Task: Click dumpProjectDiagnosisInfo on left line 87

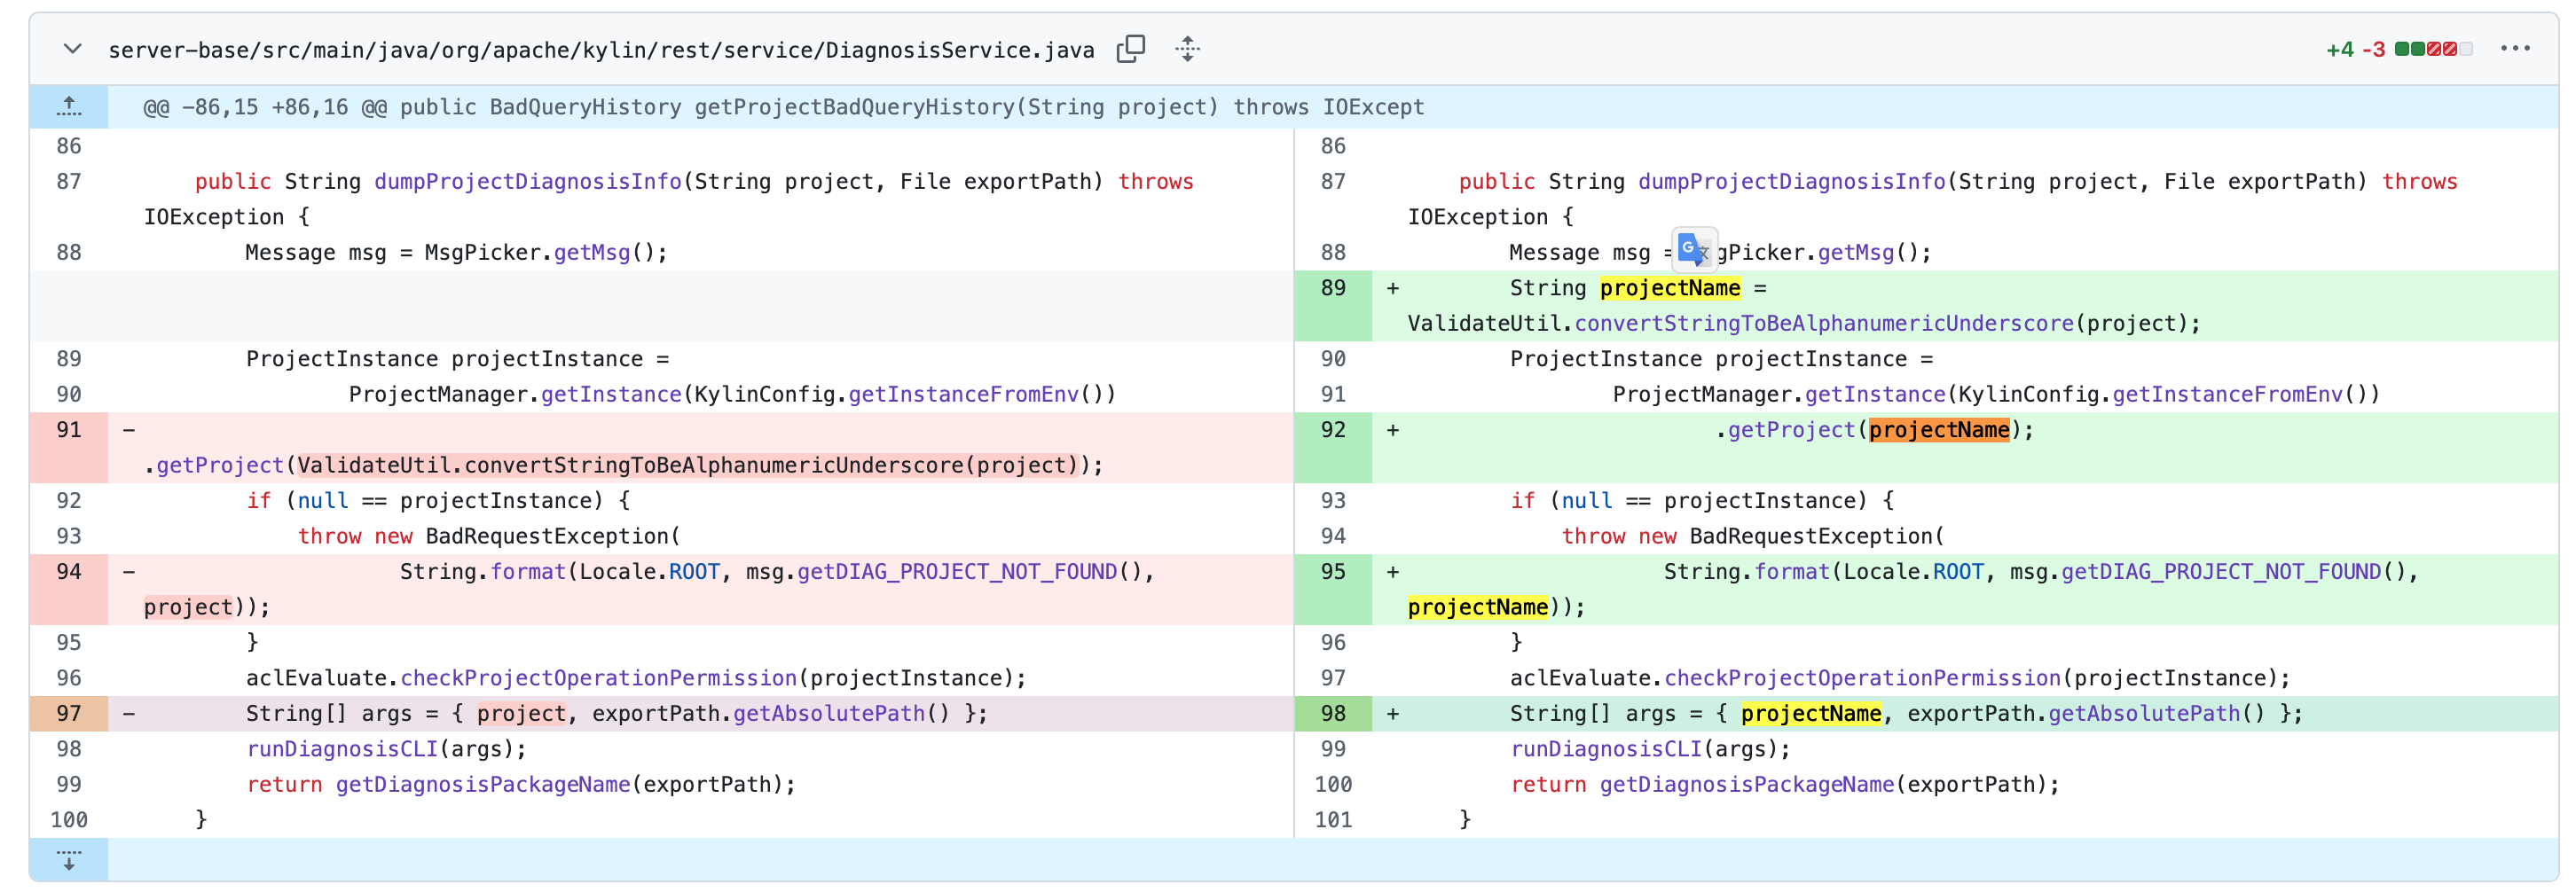Action: tap(528, 182)
